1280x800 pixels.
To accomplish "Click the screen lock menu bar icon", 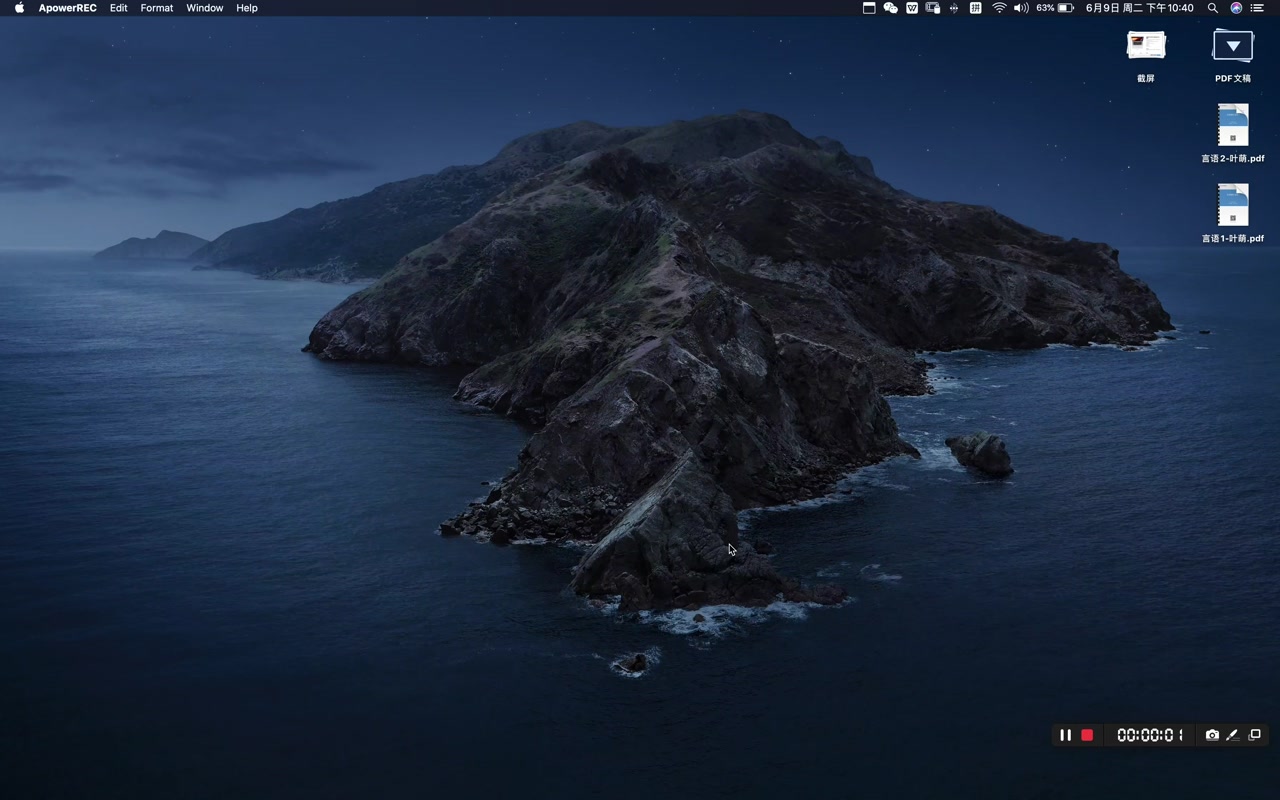I will pos(933,8).
